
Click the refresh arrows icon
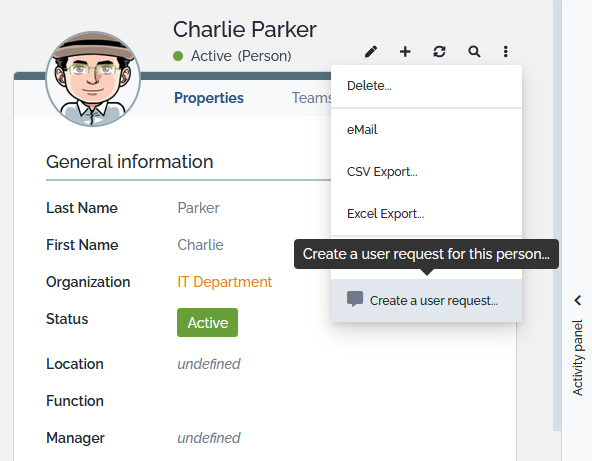click(x=439, y=51)
